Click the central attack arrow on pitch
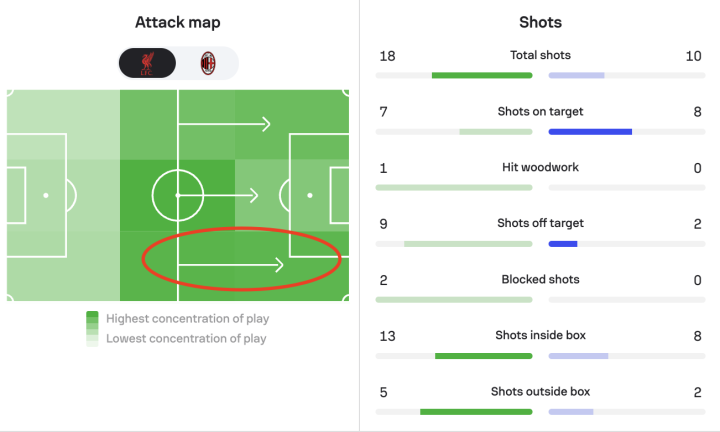The image size is (720, 432). [218, 196]
